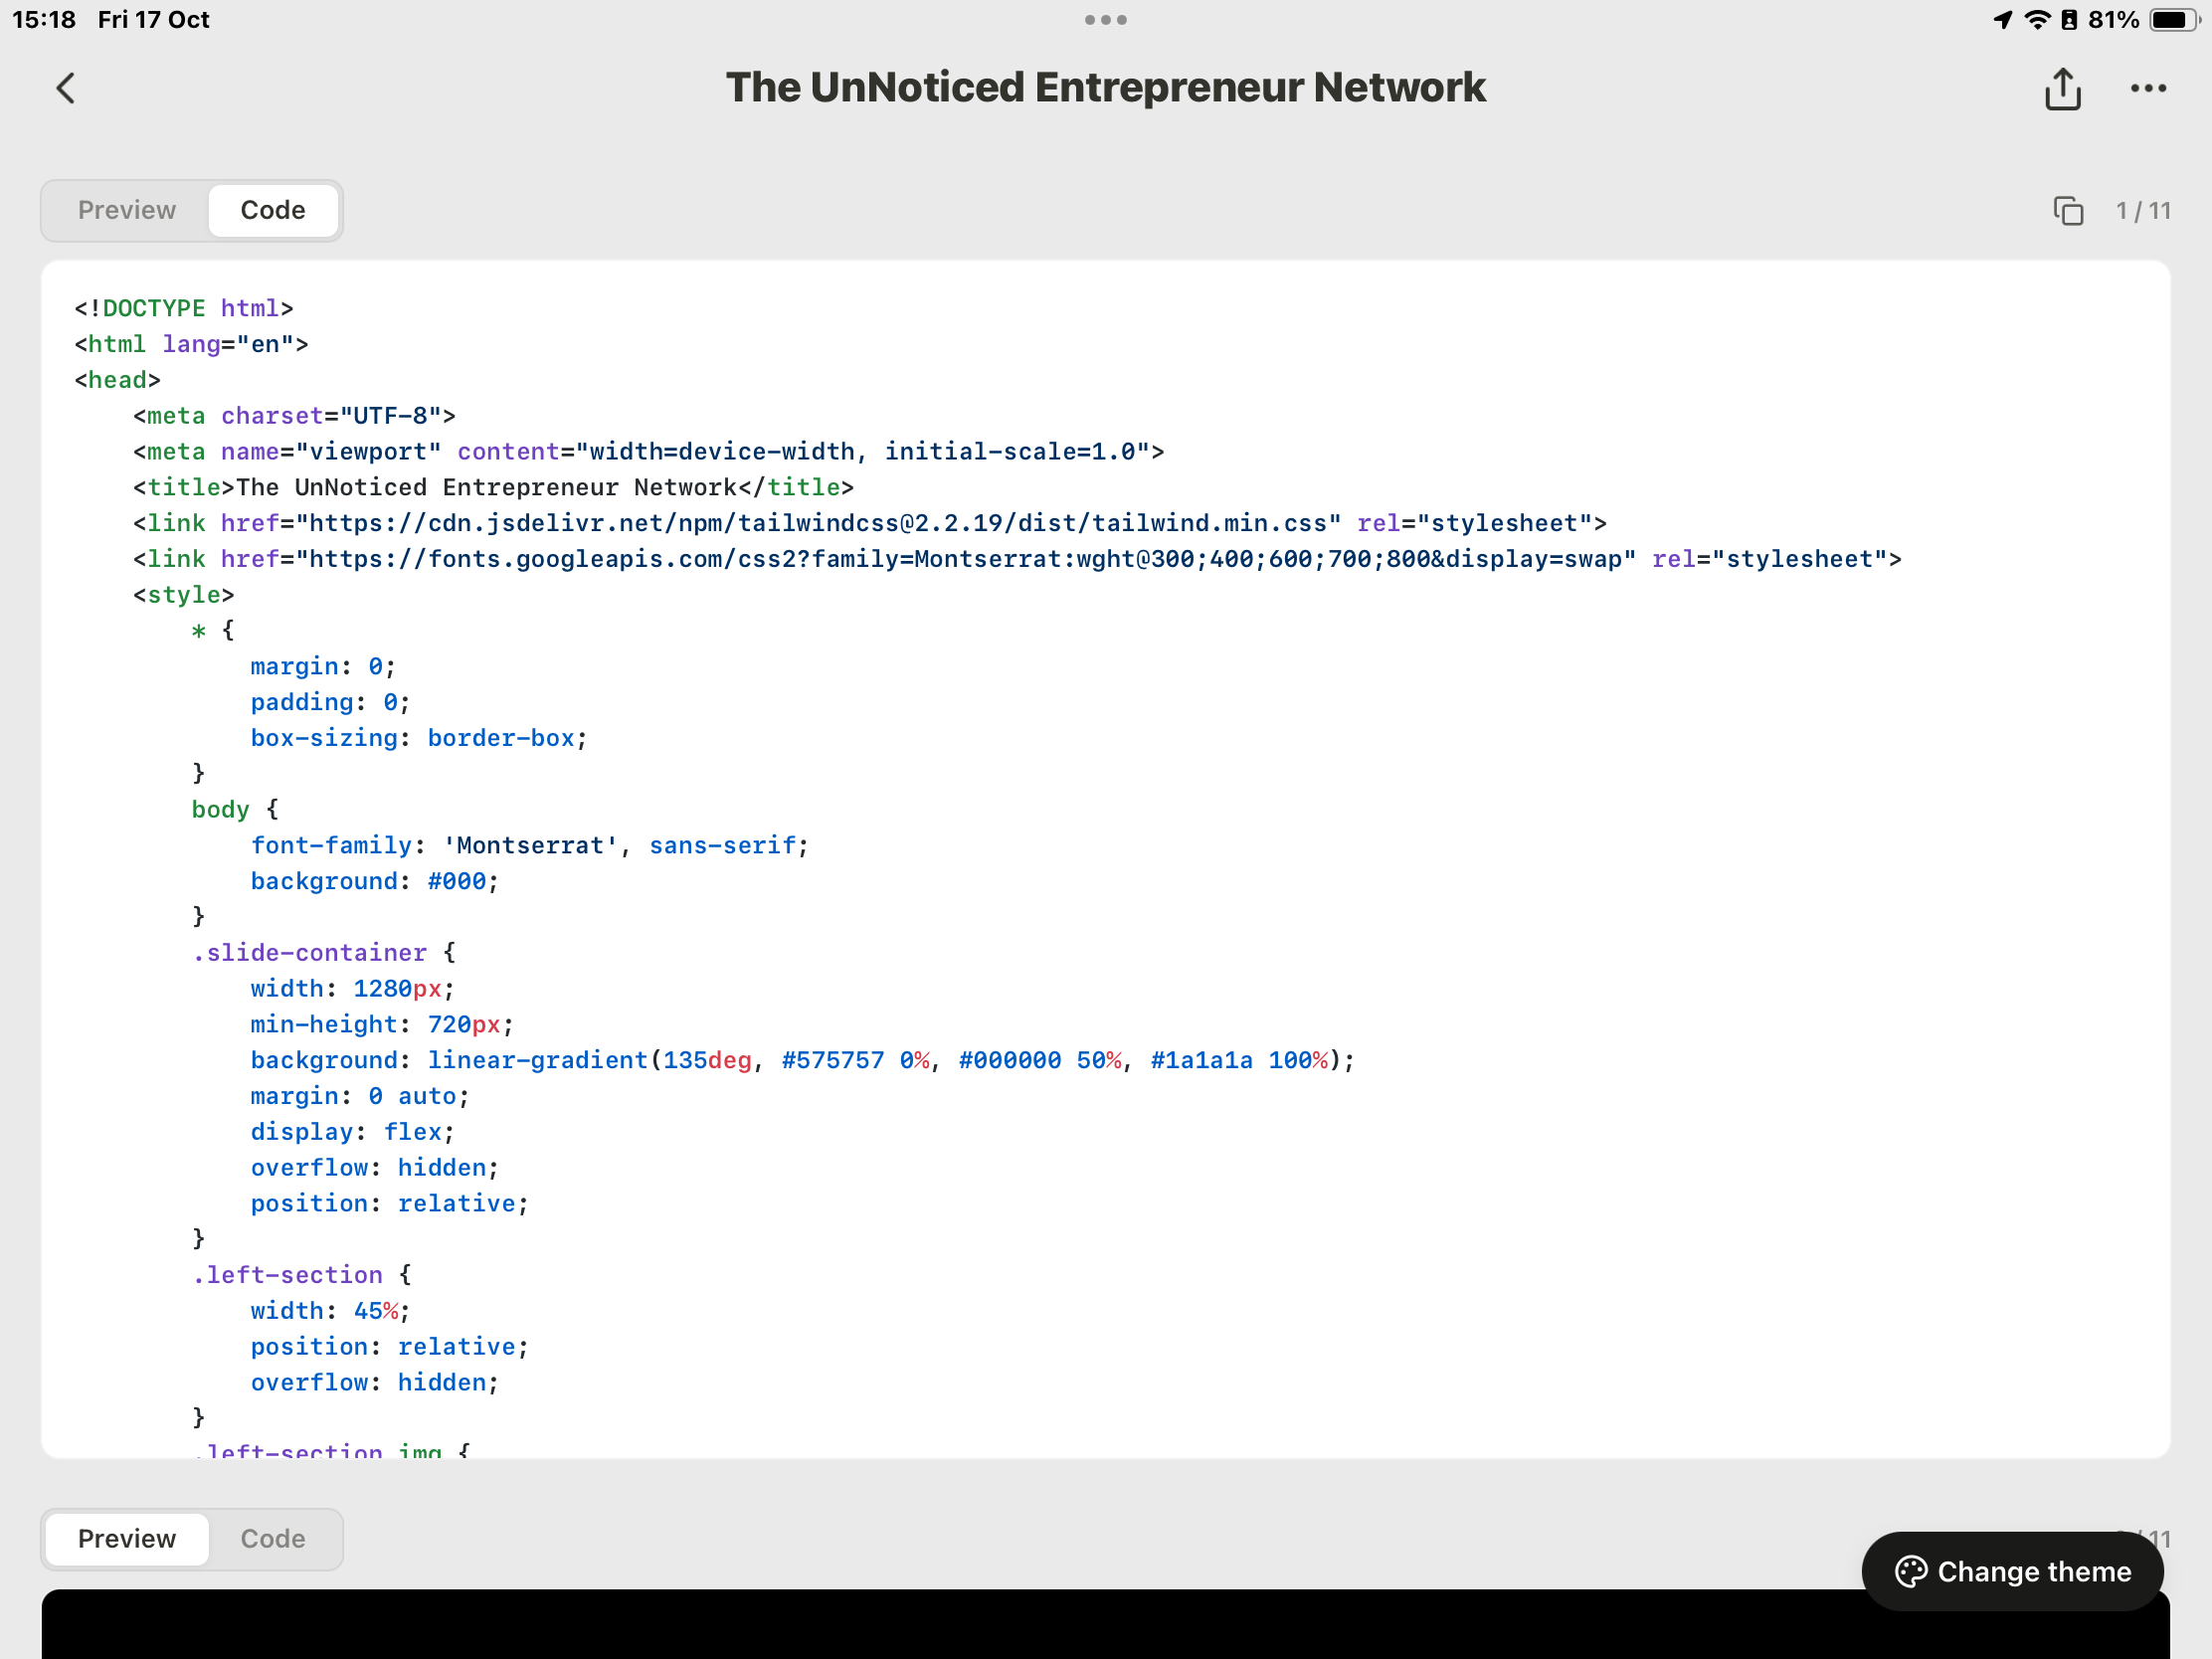Tap the page counter 1 / 11

pos(2143,211)
